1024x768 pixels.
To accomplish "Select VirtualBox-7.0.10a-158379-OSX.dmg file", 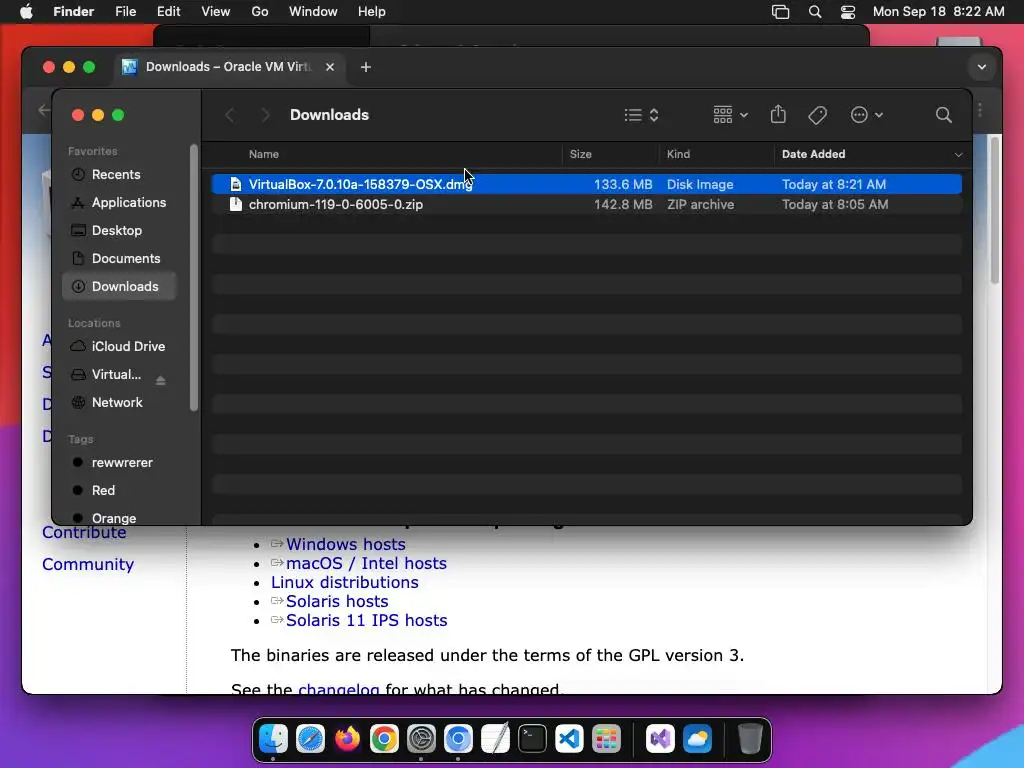I will pyautogui.click(x=586, y=184).
